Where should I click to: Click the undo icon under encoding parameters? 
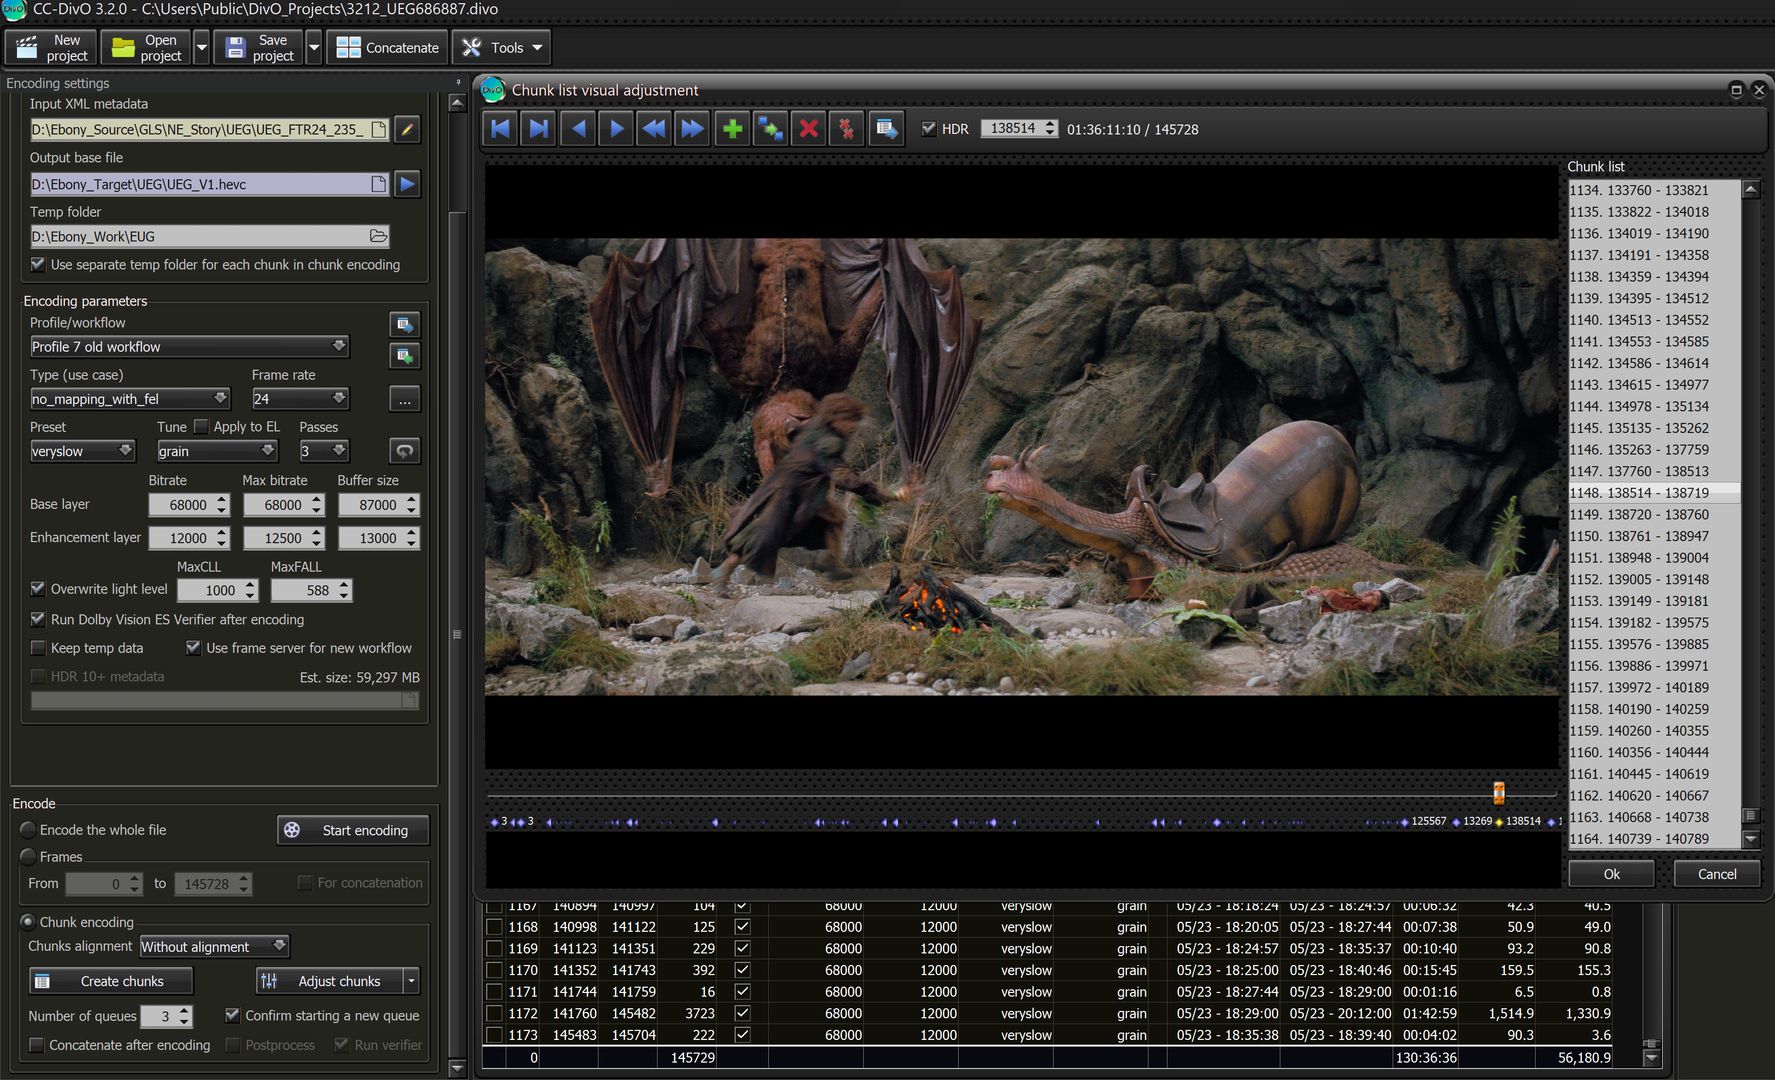[404, 450]
